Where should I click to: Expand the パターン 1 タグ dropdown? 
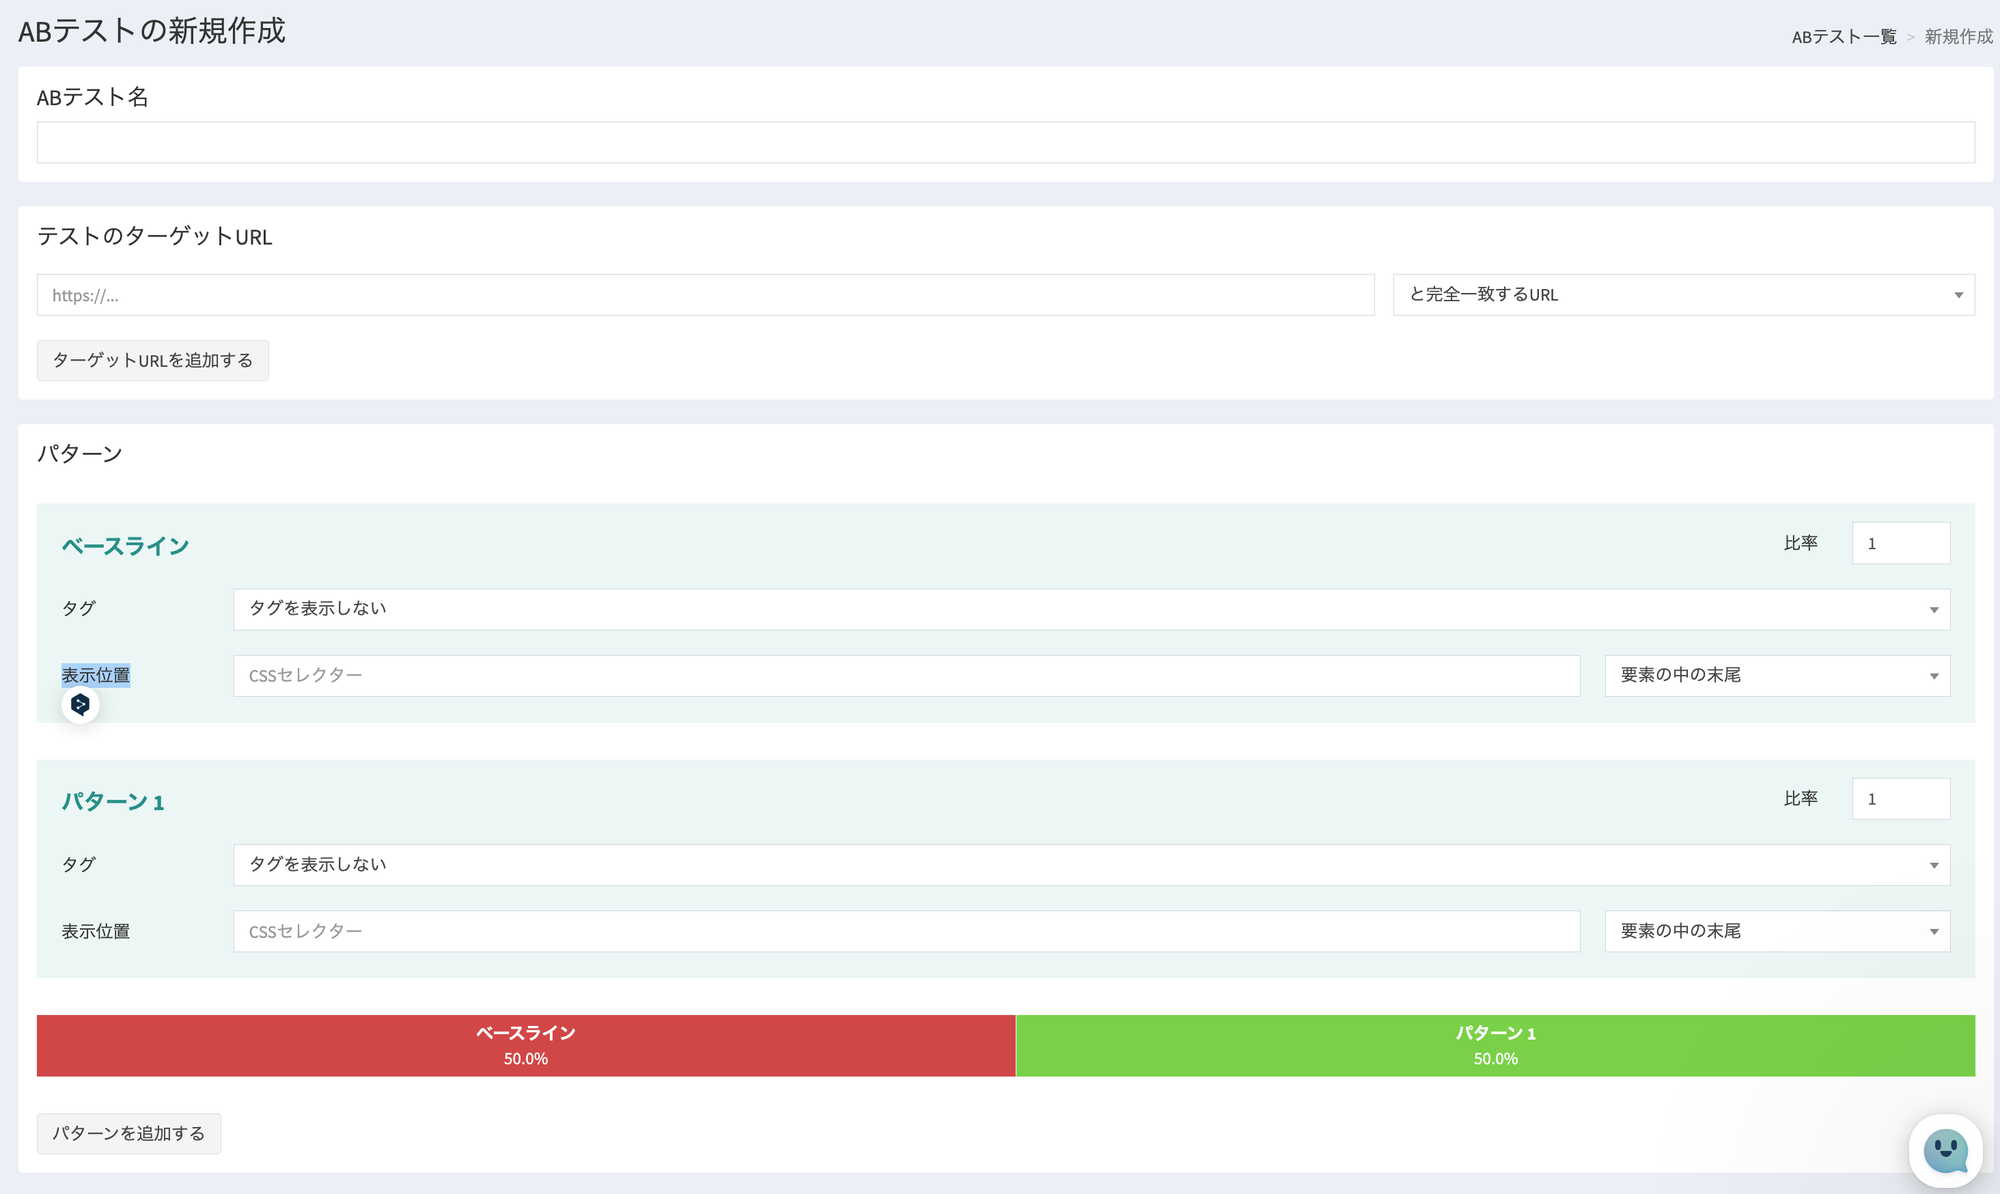1091,865
